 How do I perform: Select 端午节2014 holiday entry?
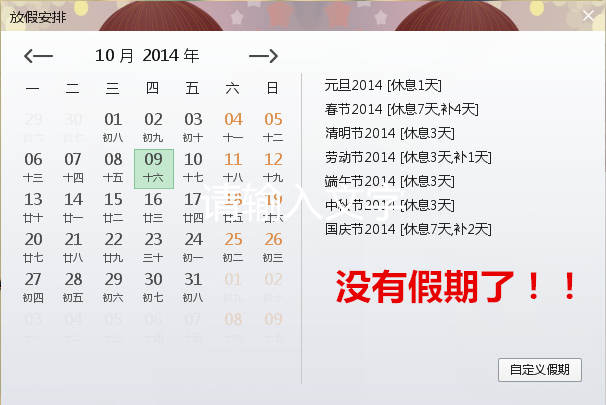pos(390,181)
